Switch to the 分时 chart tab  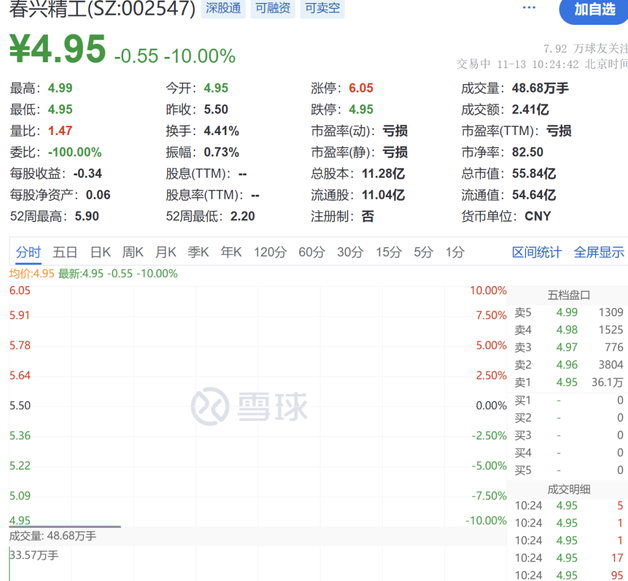pyautogui.click(x=28, y=252)
